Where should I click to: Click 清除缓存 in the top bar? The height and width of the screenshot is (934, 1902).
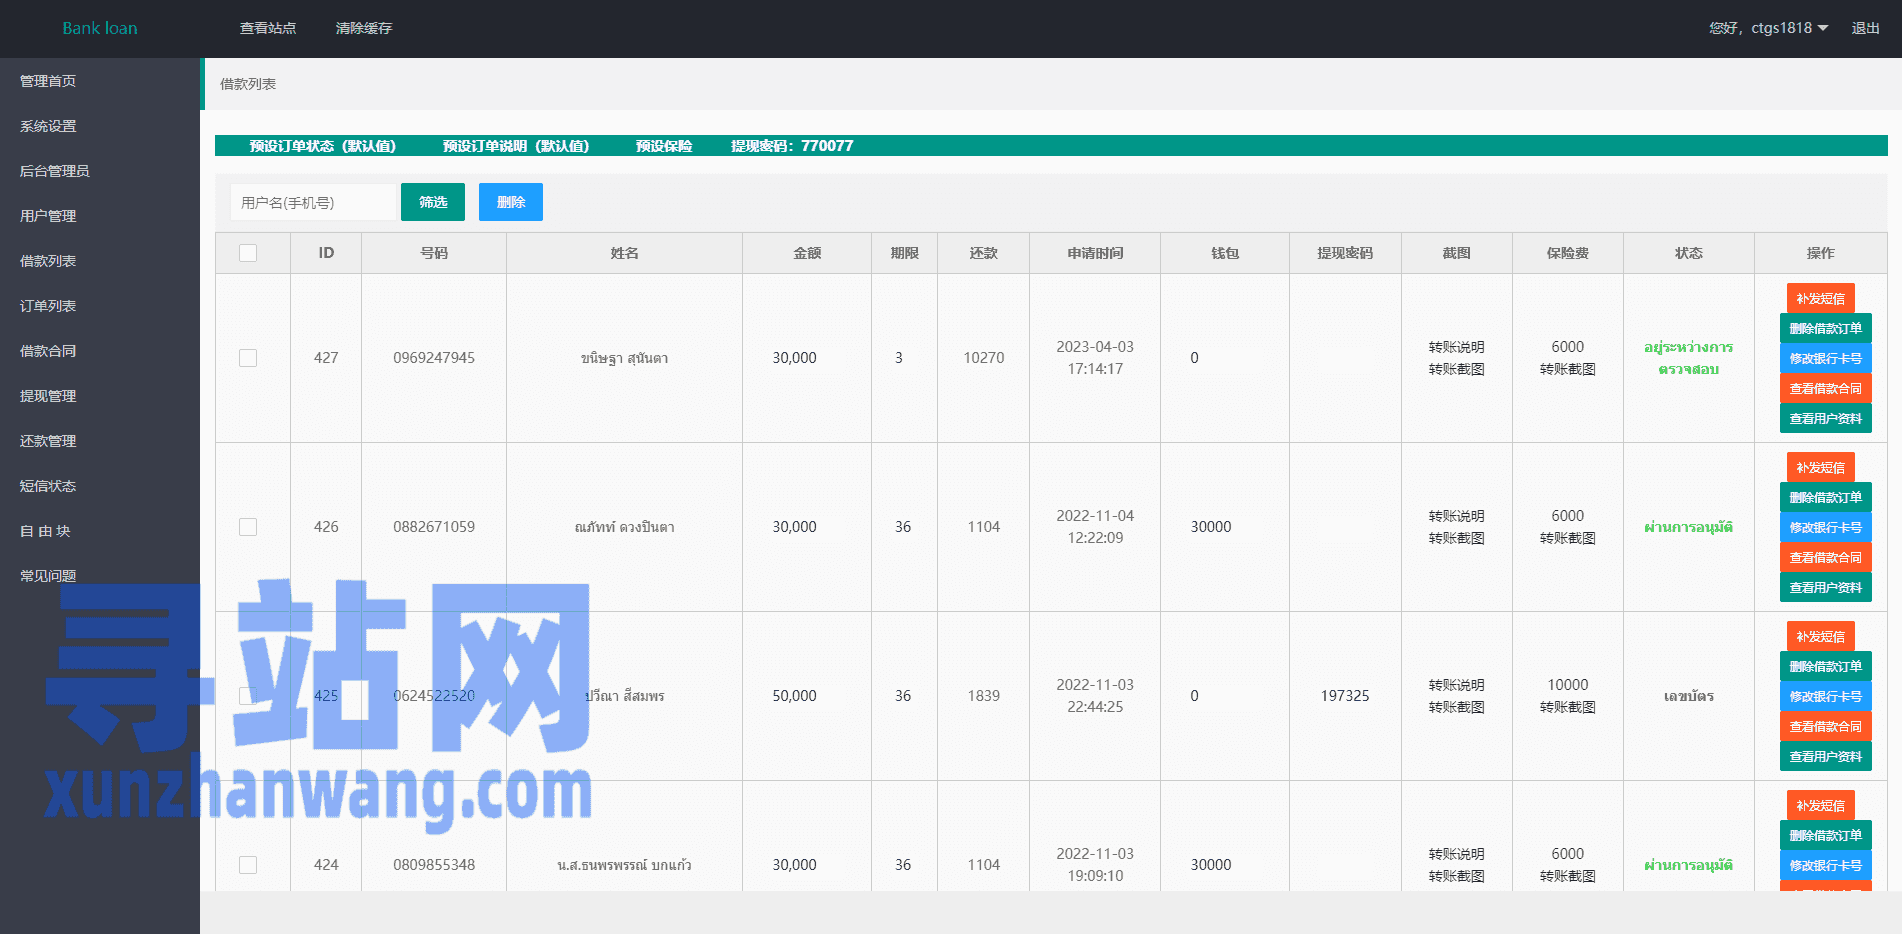point(364,28)
